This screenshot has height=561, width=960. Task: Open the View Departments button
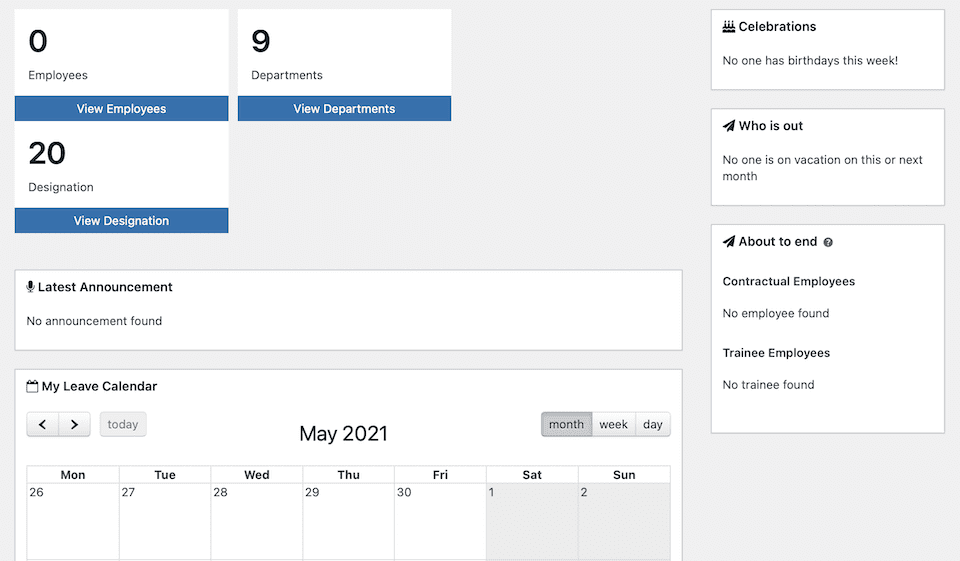[344, 109]
